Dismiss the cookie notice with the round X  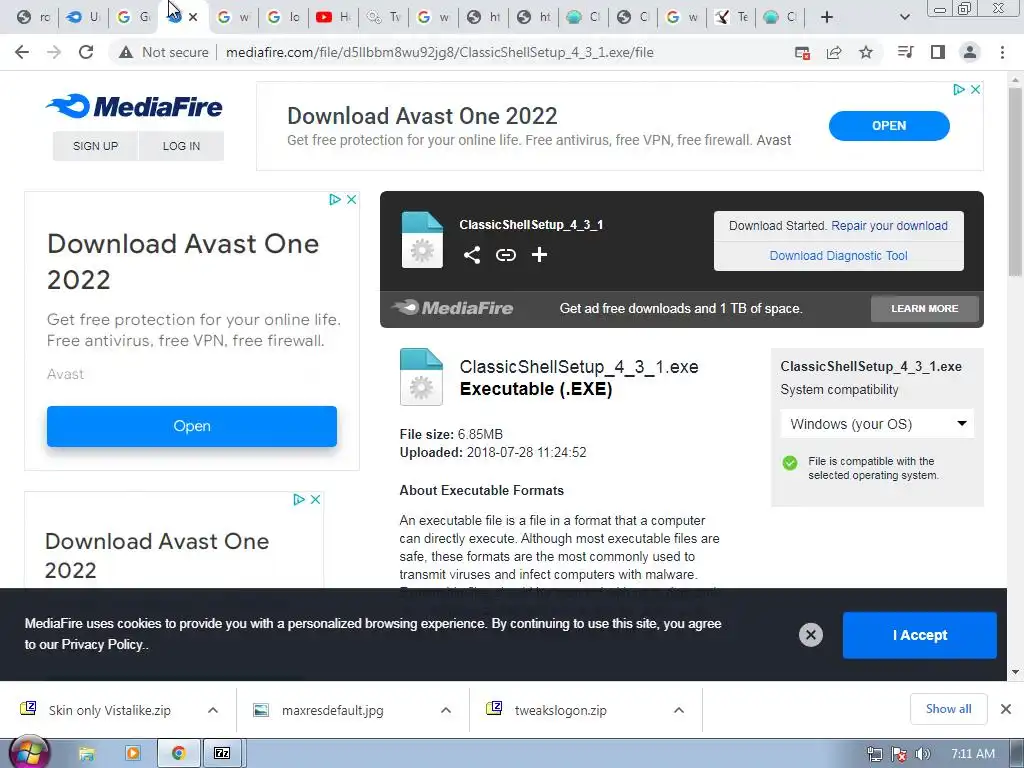[810, 635]
